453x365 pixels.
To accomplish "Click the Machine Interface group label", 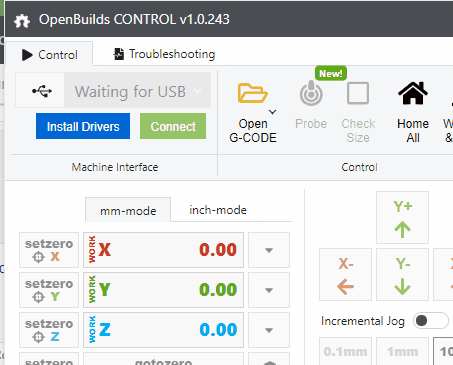I will point(115,167).
